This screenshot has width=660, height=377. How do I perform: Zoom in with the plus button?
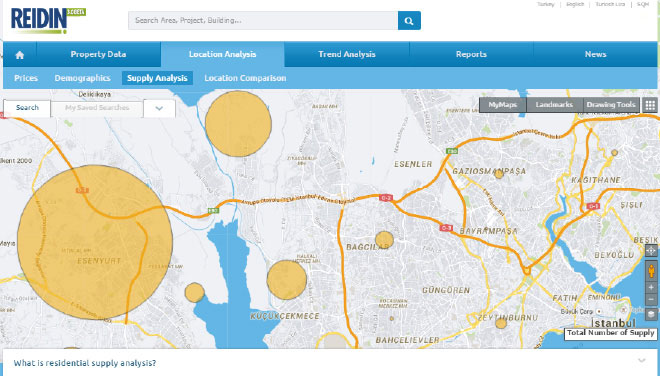[651, 287]
